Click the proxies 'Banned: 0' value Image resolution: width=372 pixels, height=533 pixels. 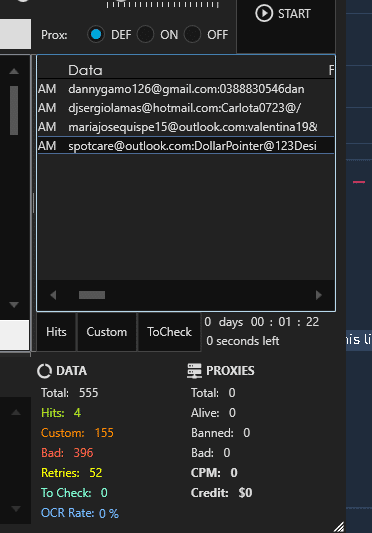pos(221,433)
